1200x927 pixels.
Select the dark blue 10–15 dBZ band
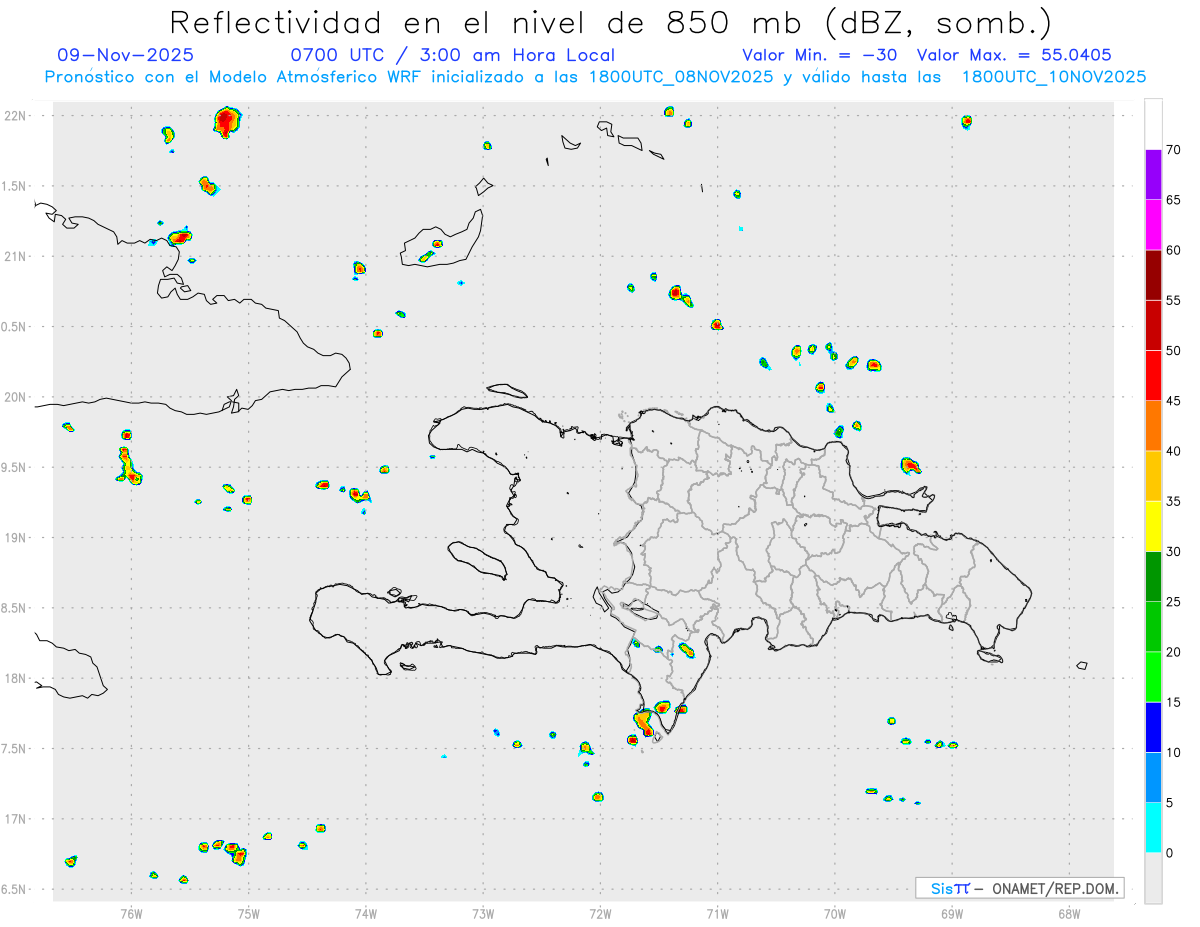point(1153,727)
